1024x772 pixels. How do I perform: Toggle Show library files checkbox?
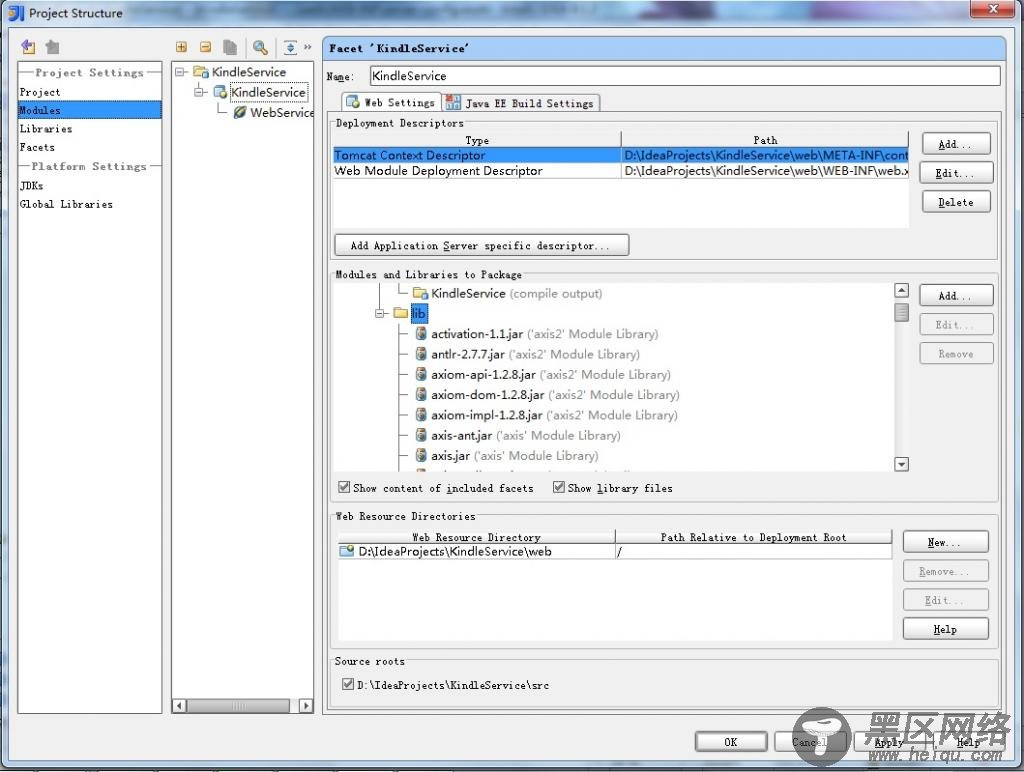click(x=559, y=487)
